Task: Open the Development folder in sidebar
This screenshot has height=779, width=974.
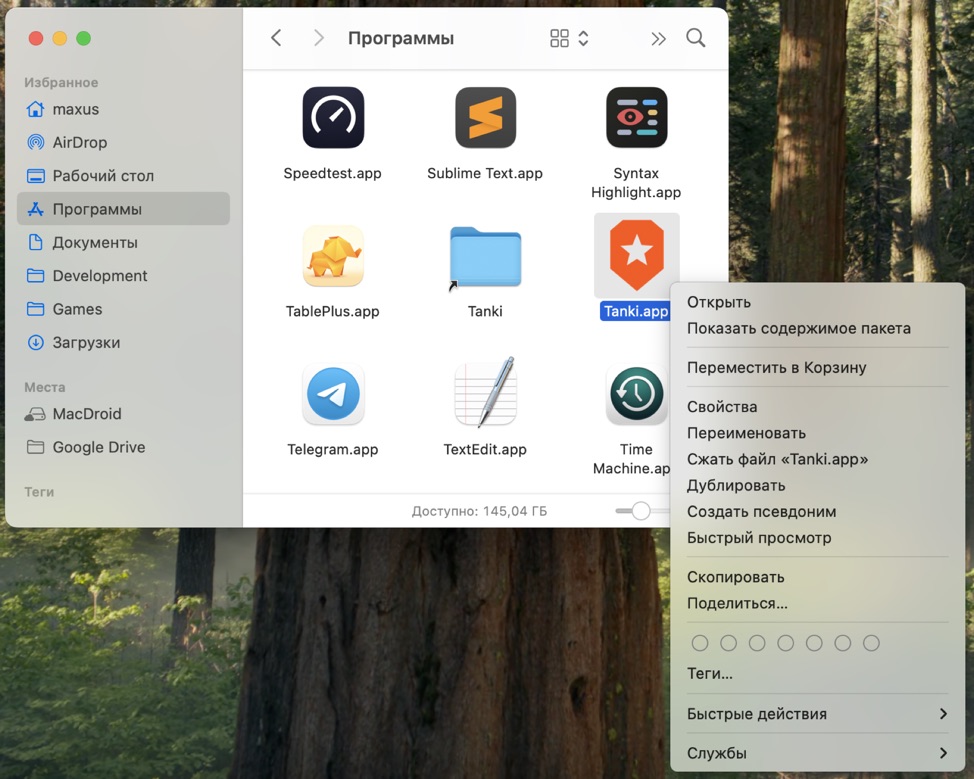Action: pos(124,275)
